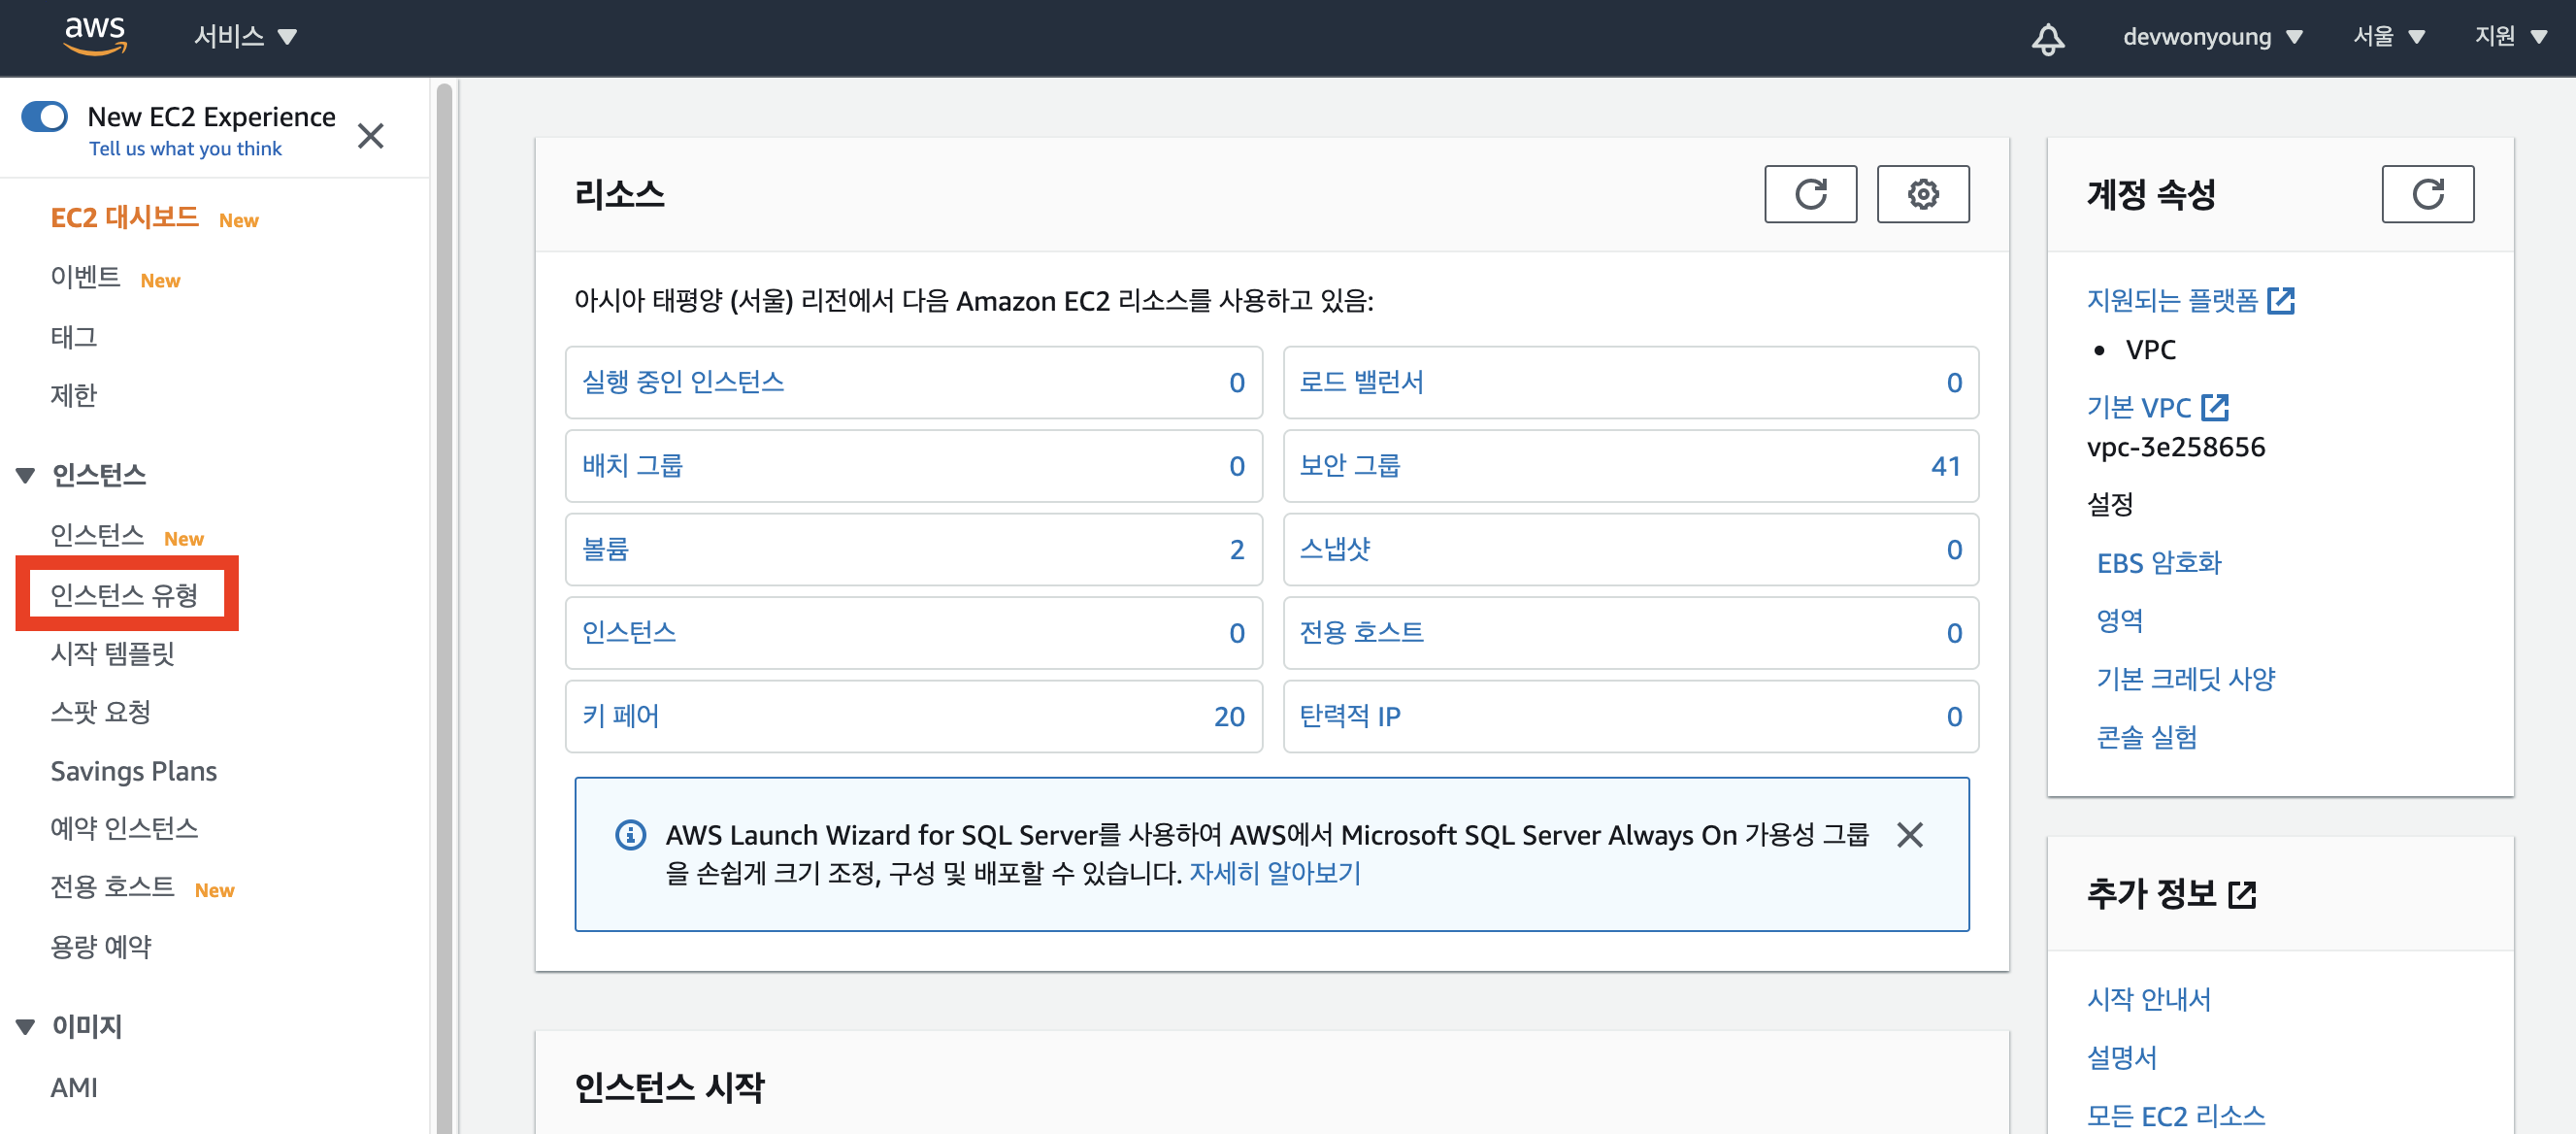Click the AWS logo home icon
Image resolution: width=2576 pixels, height=1134 pixels.
95,36
